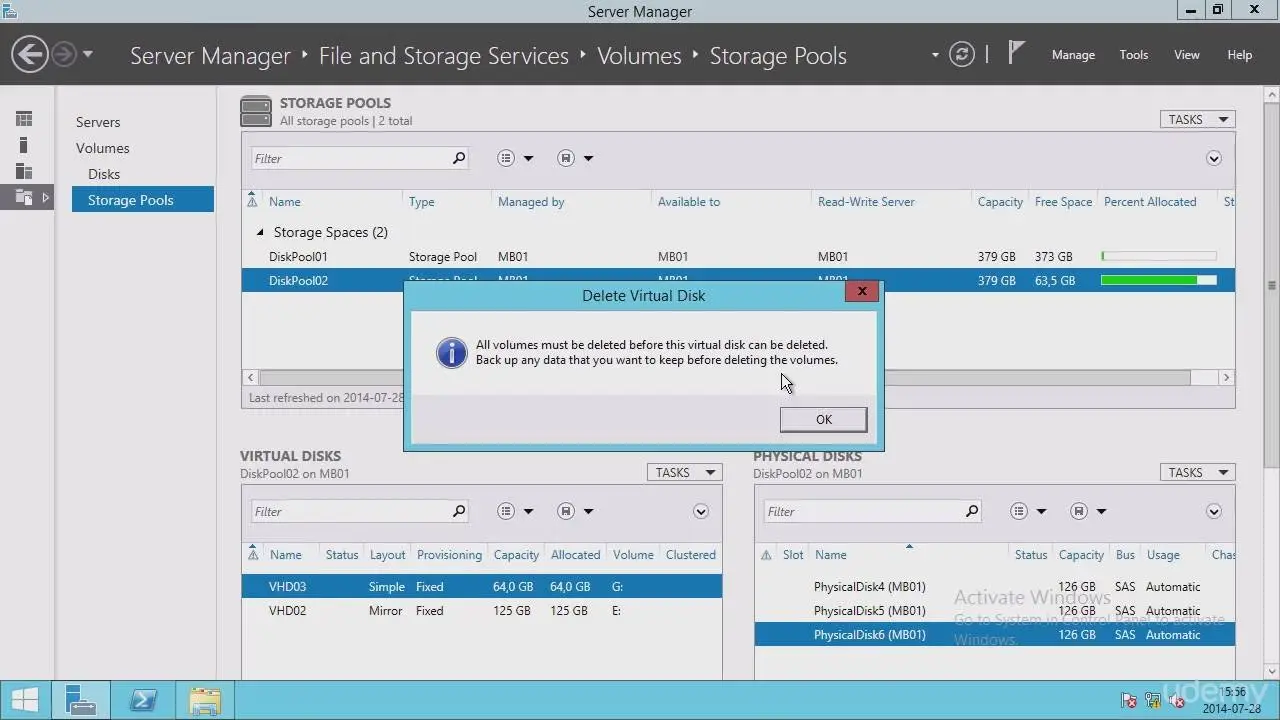
Task: Click Storage Pools horizontal scrollbar left arrow
Action: coord(251,378)
